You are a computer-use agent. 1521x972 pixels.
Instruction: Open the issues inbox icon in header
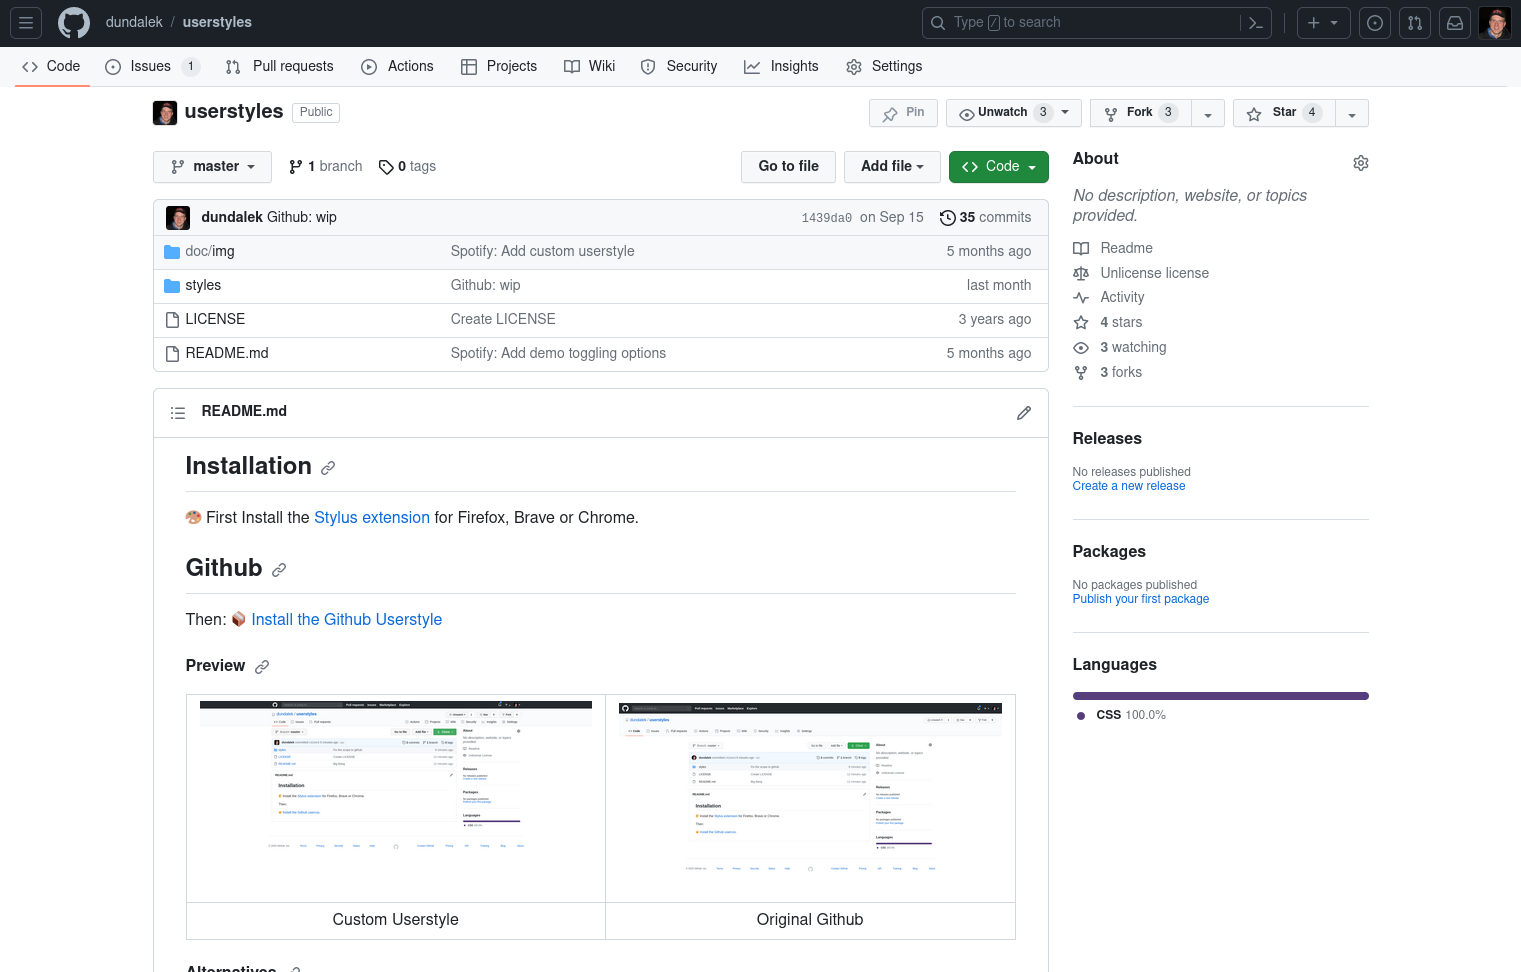click(x=1375, y=23)
